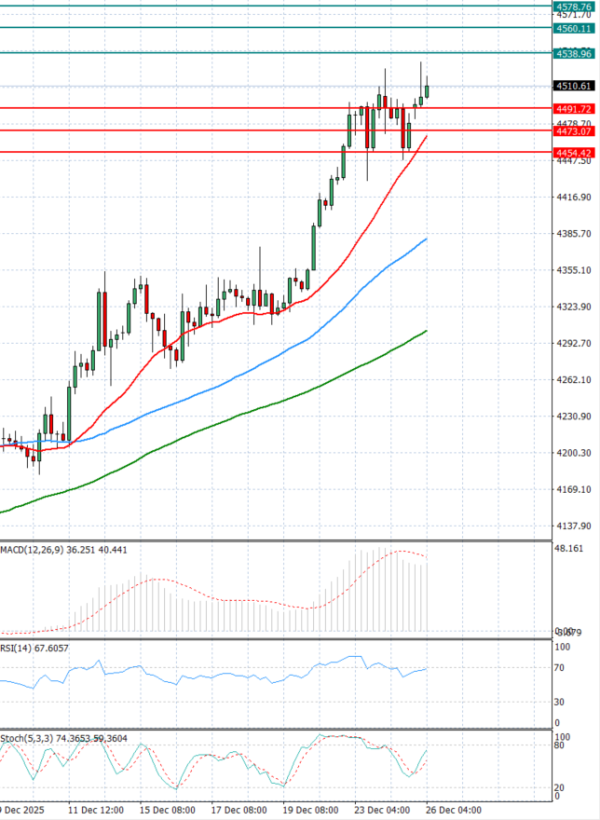
Task: Select the 4560.11 resistance price label
Action: (576, 29)
